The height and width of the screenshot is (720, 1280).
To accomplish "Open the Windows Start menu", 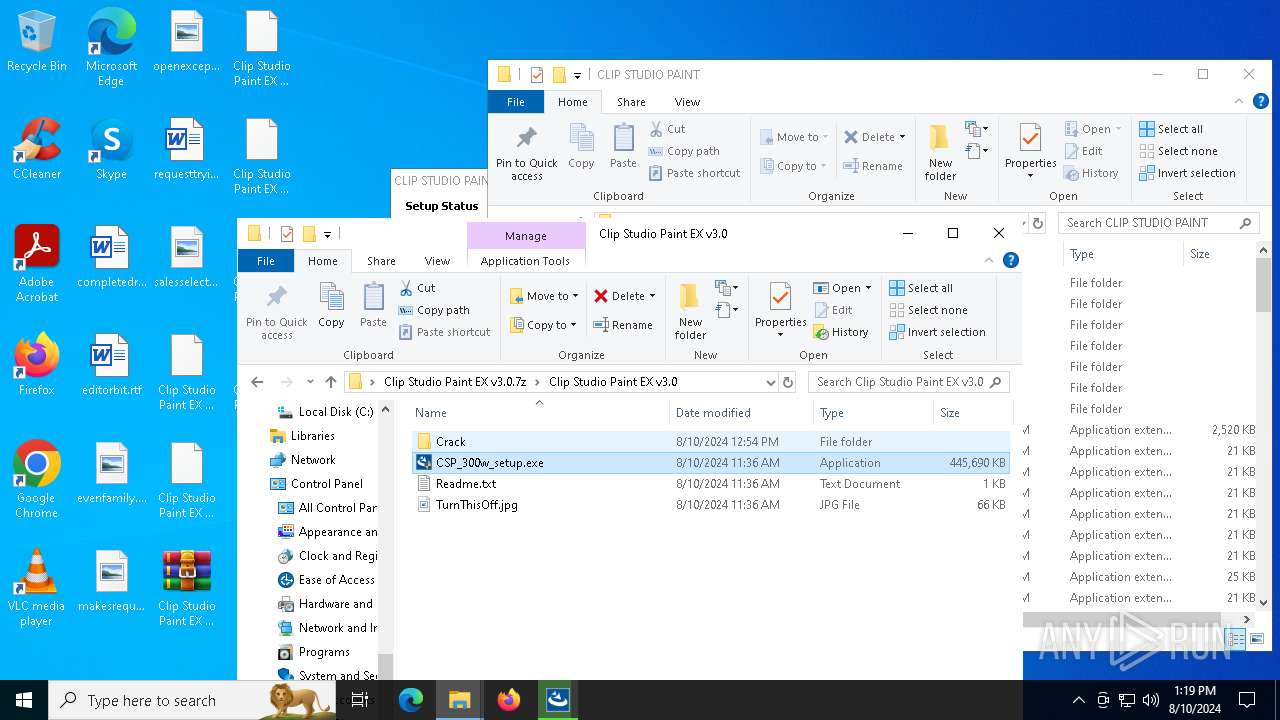I will (24, 700).
